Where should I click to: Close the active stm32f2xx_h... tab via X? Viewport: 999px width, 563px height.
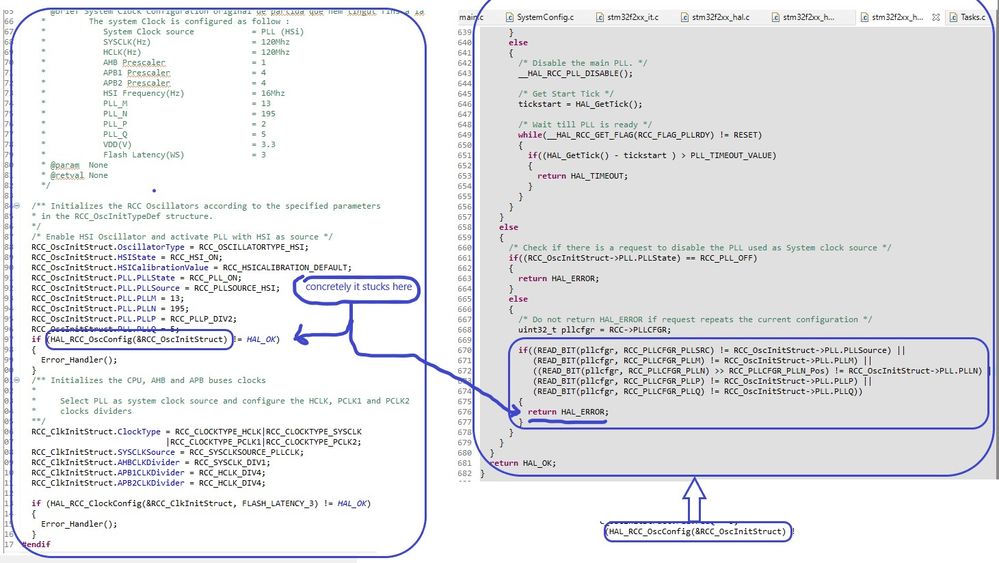(x=936, y=17)
